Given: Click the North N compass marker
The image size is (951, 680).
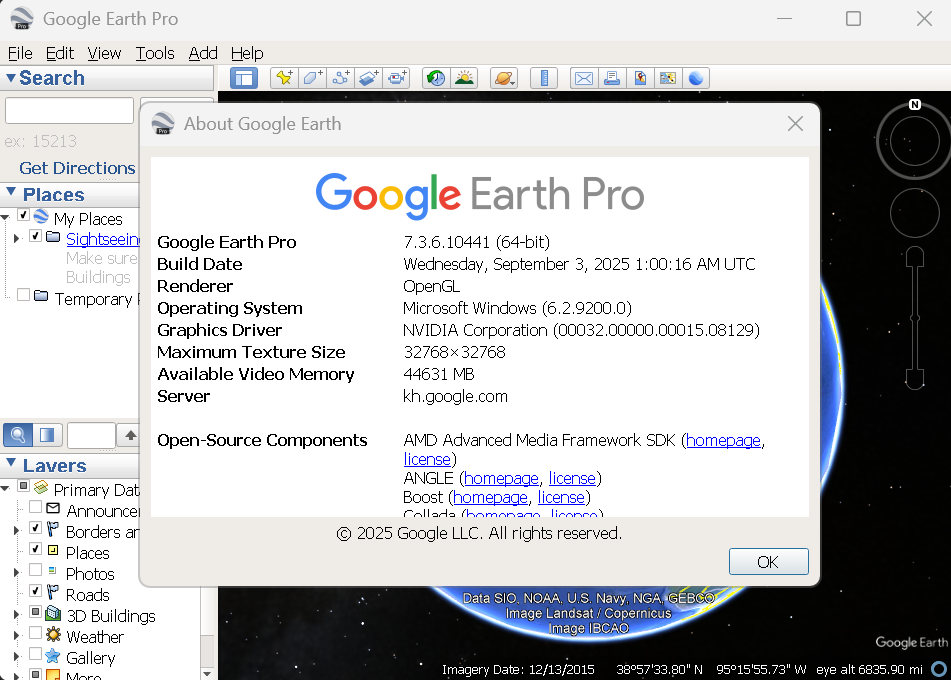Looking at the screenshot, I should click(x=915, y=104).
